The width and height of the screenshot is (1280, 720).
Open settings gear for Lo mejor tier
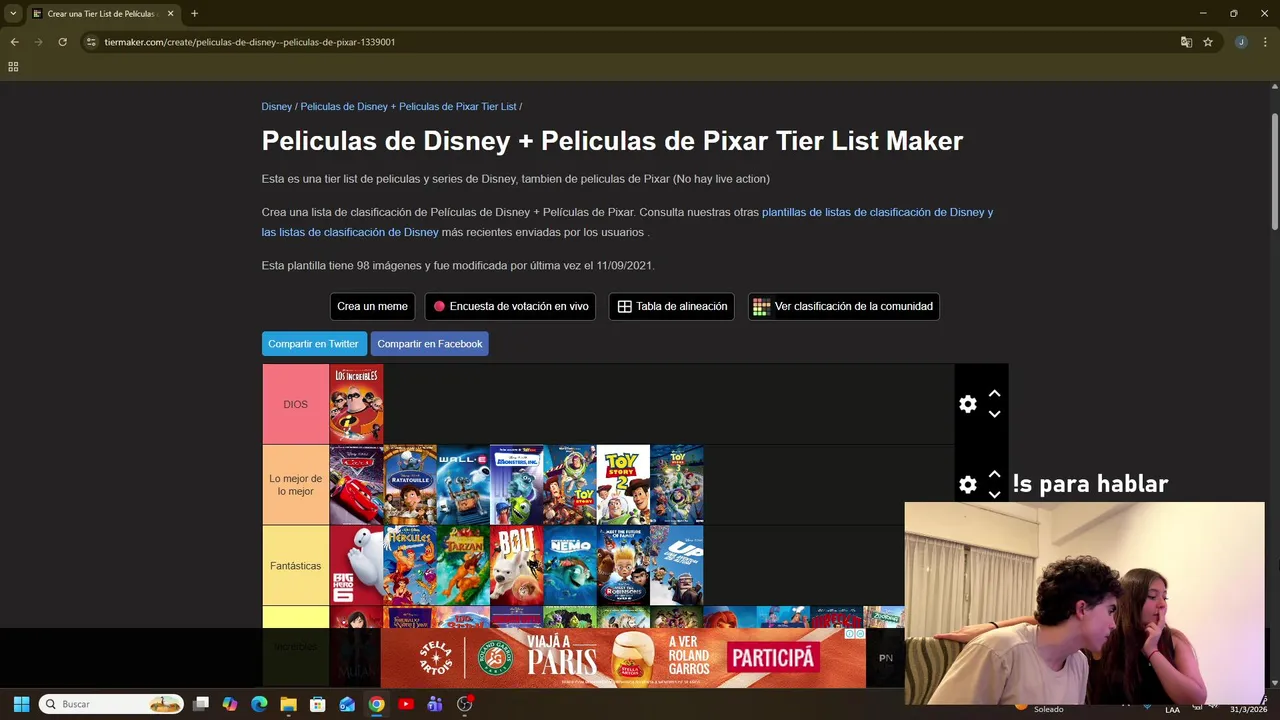tap(967, 484)
